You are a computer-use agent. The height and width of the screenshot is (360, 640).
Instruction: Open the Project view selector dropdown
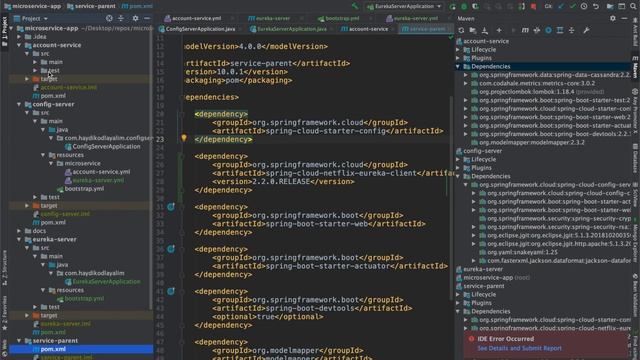(x=31, y=18)
